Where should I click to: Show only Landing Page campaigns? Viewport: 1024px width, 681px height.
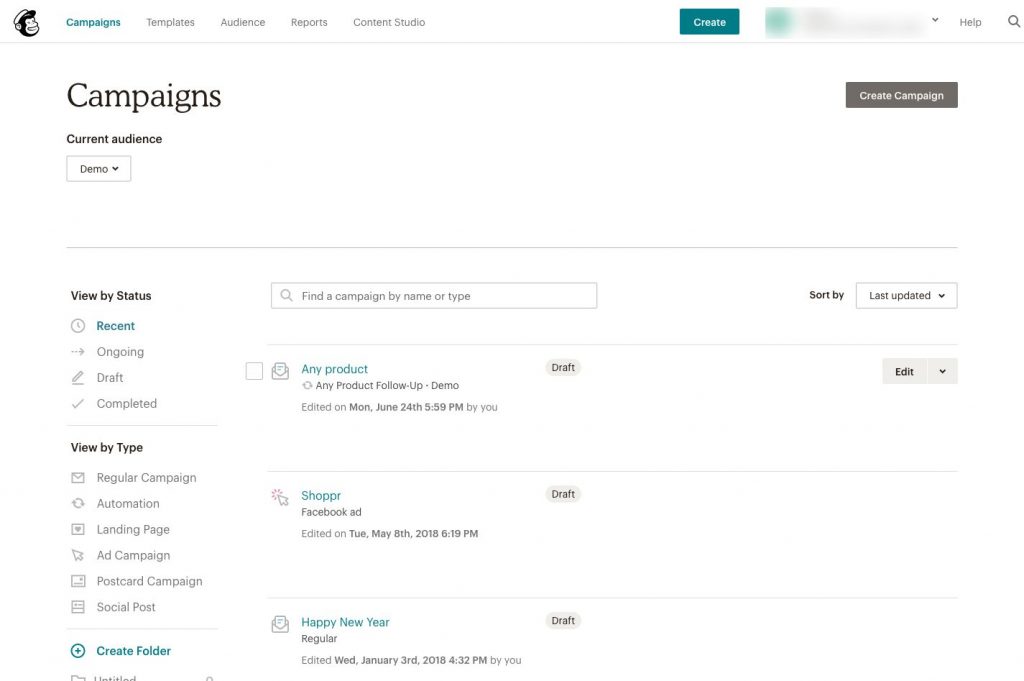click(133, 530)
